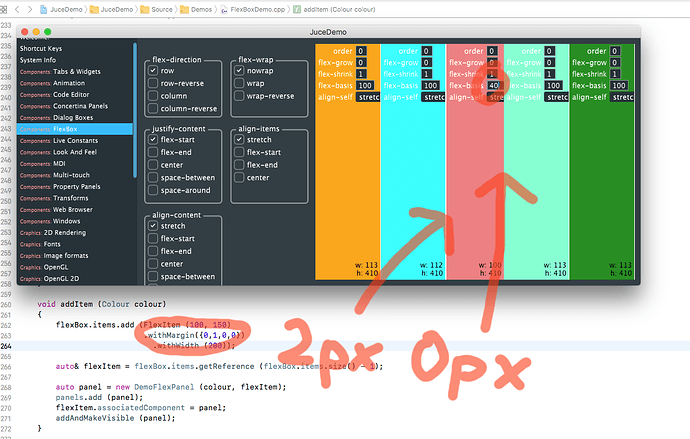Screen dimensions: 690x439
Task: Open the addItem (Colour colour) function breadcrumb
Action: point(334,9)
